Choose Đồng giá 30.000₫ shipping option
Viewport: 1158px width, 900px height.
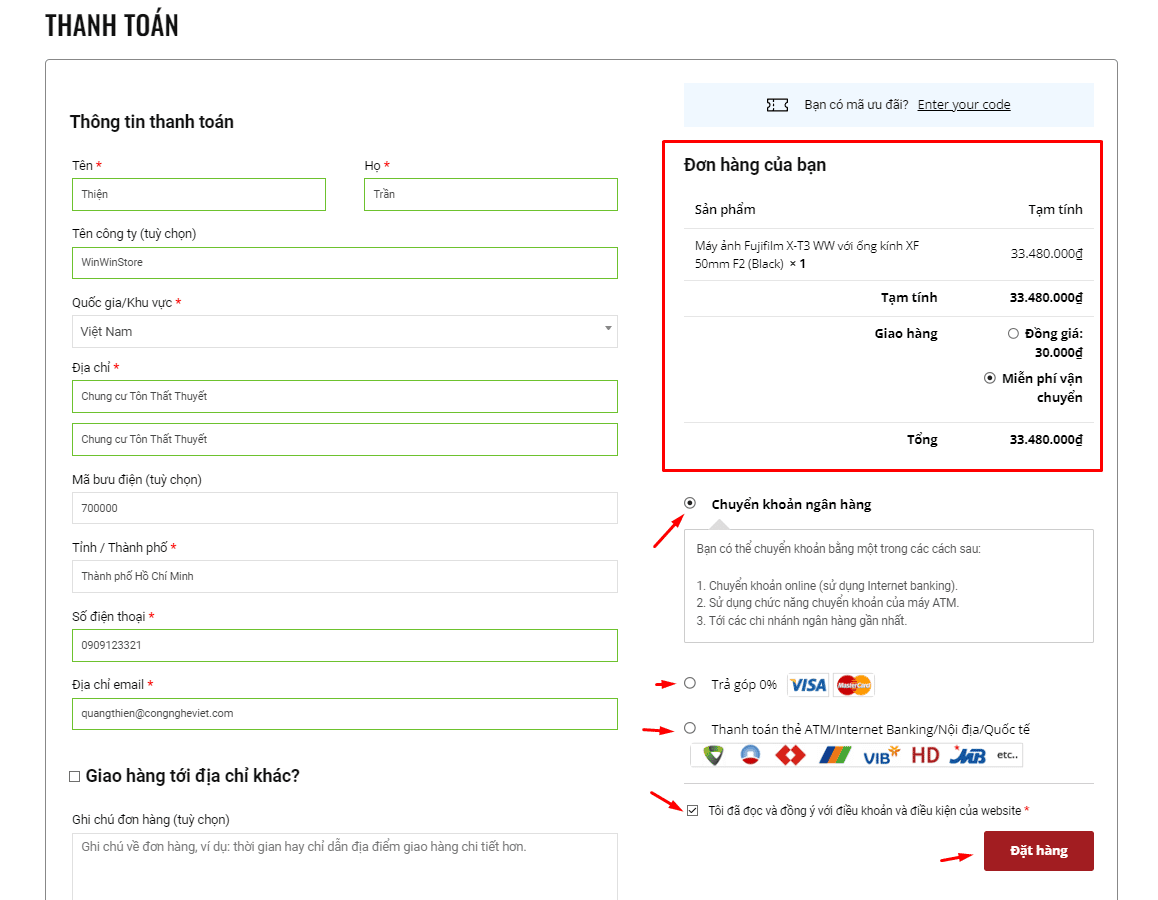click(x=1013, y=334)
